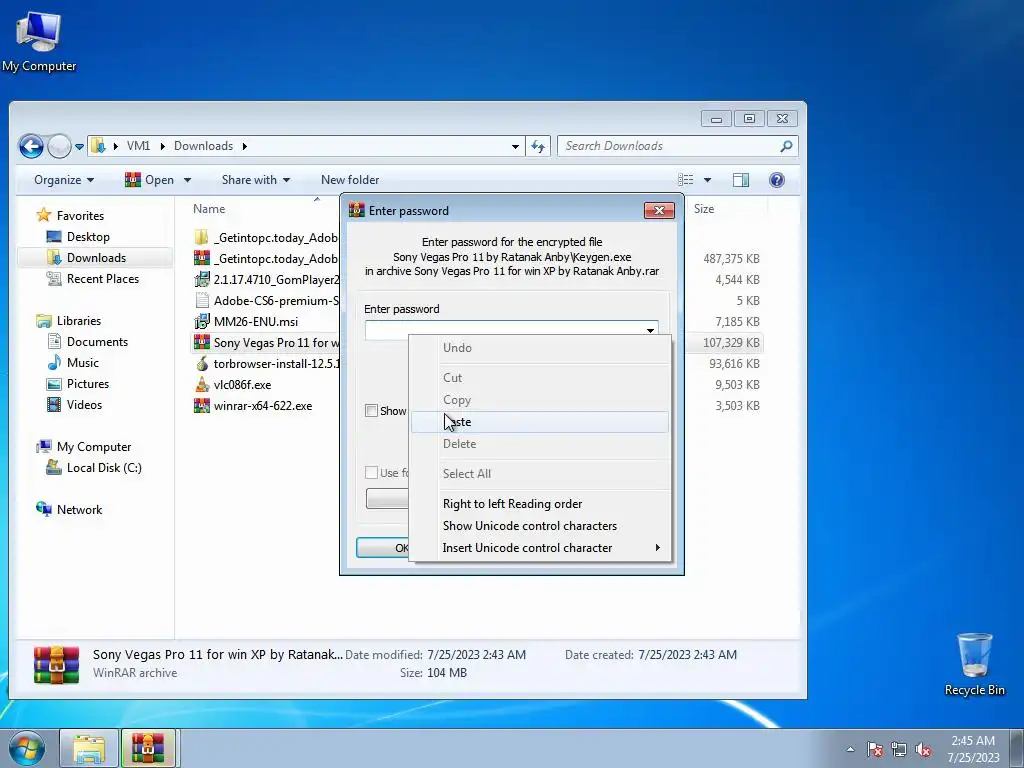
Task: Click the Action Center flag tray icon
Action: pos(875,749)
